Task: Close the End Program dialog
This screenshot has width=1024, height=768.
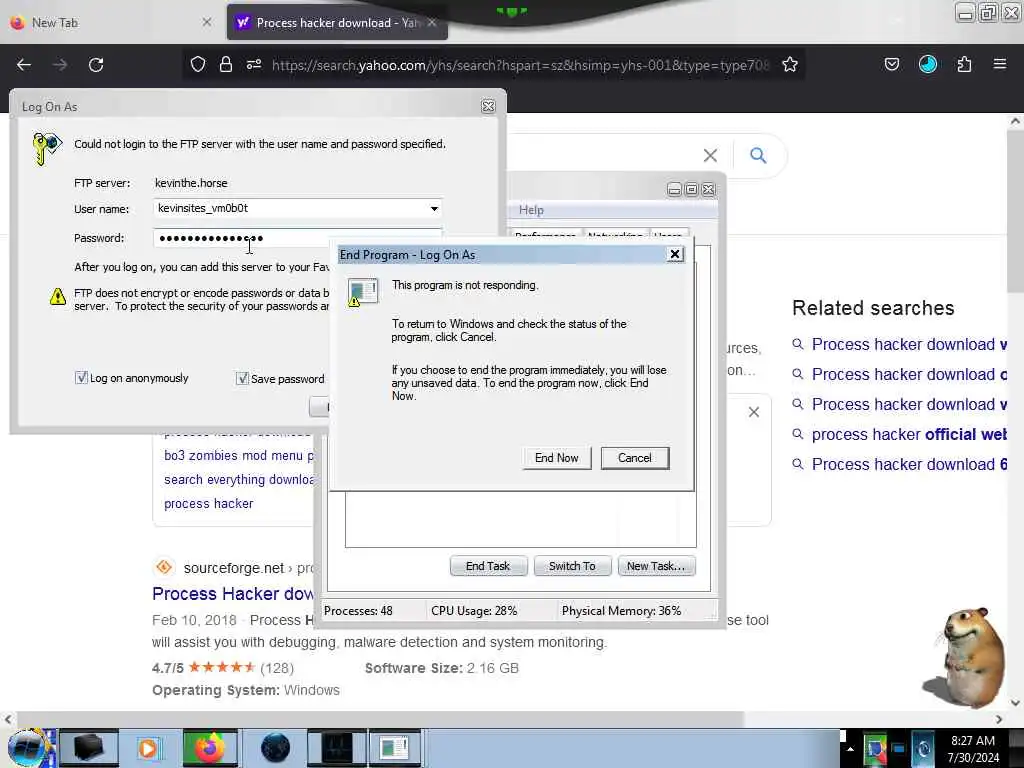Action: pyautogui.click(x=675, y=255)
